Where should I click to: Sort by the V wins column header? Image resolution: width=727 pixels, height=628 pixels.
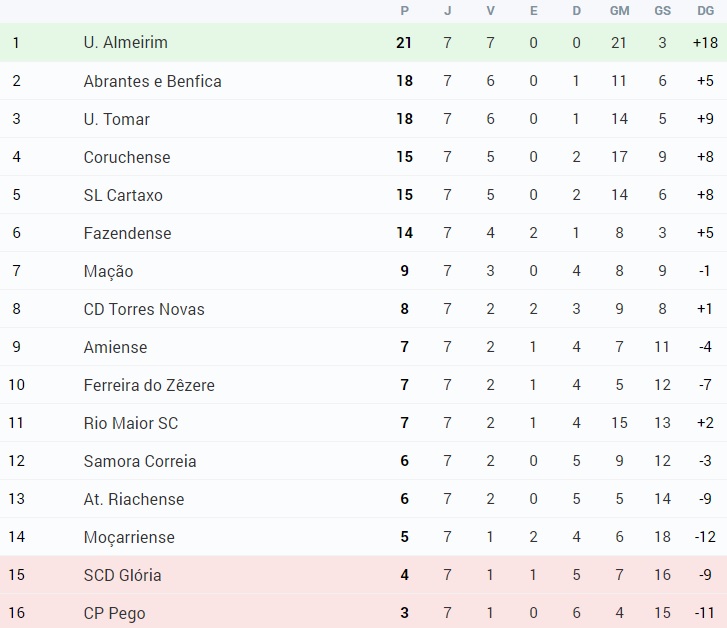491,11
